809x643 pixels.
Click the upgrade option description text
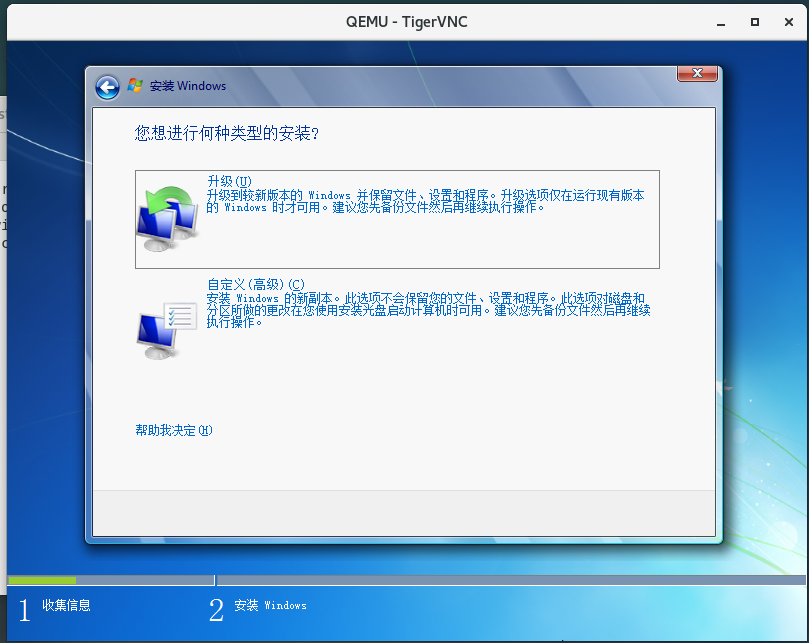[x=426, y=201]
